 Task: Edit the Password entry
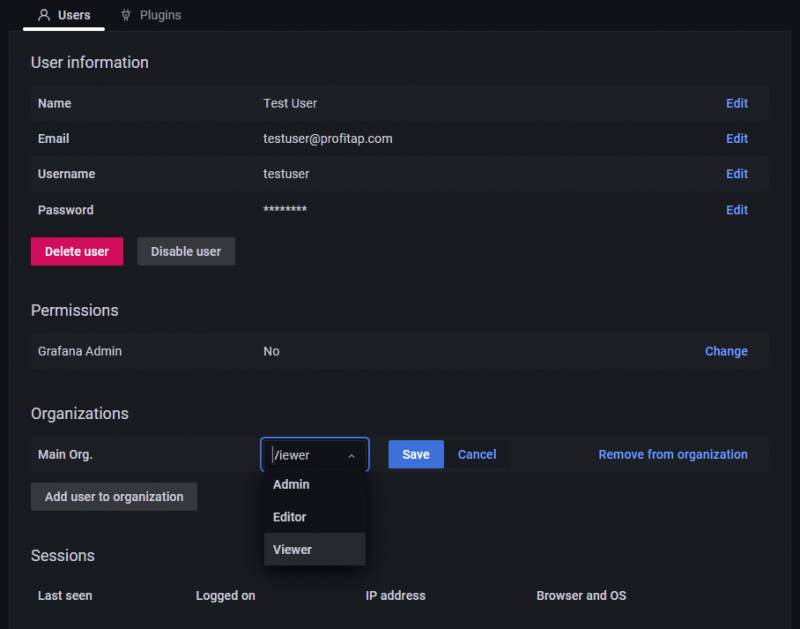(736, 210)
